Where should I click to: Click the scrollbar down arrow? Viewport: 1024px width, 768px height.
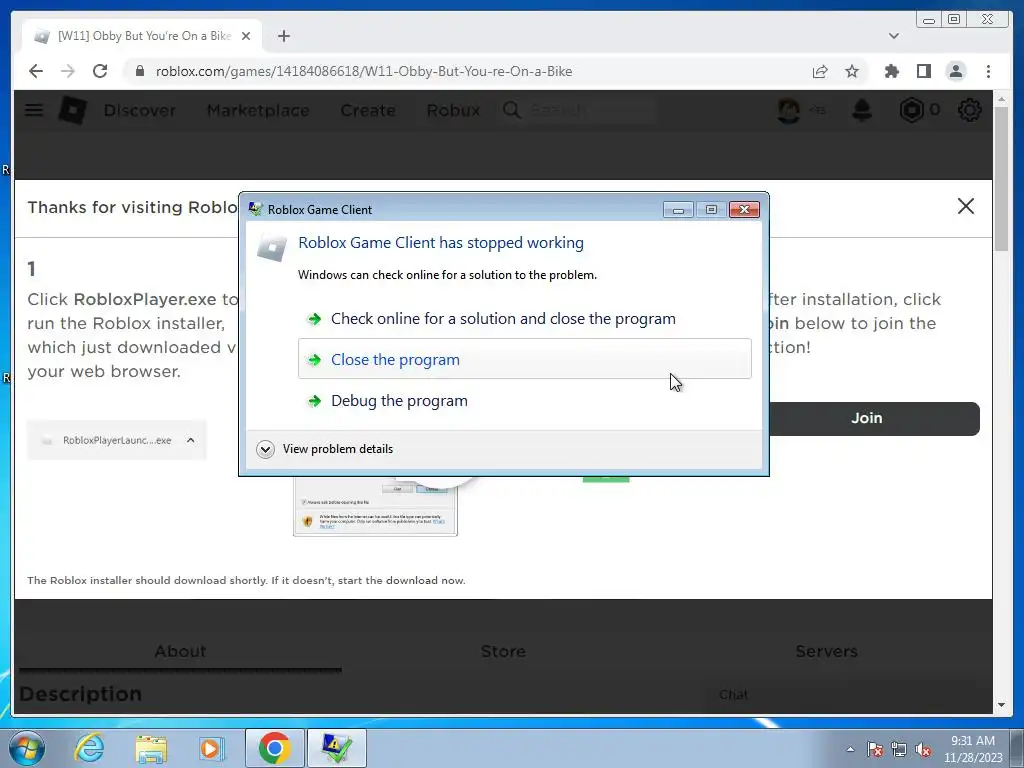point(1002,705)
